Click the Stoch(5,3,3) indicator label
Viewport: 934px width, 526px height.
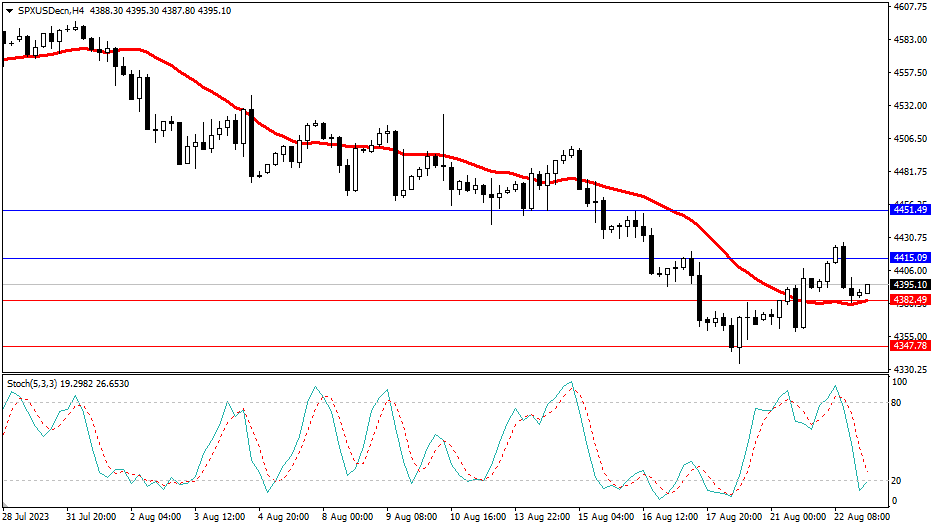(x=36, y=384)
